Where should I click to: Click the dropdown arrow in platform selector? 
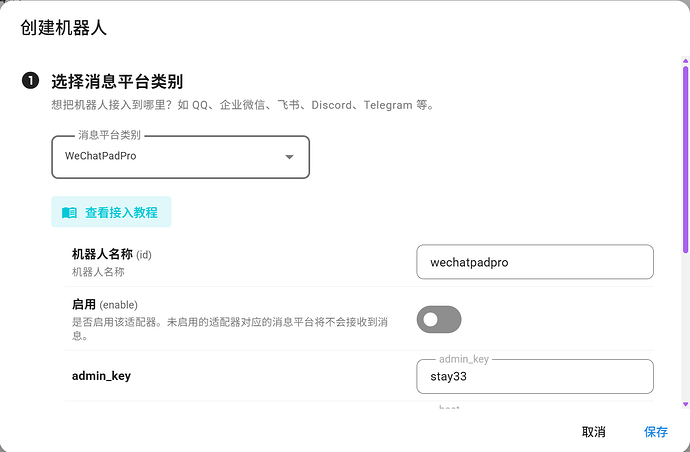coord(289,157)
